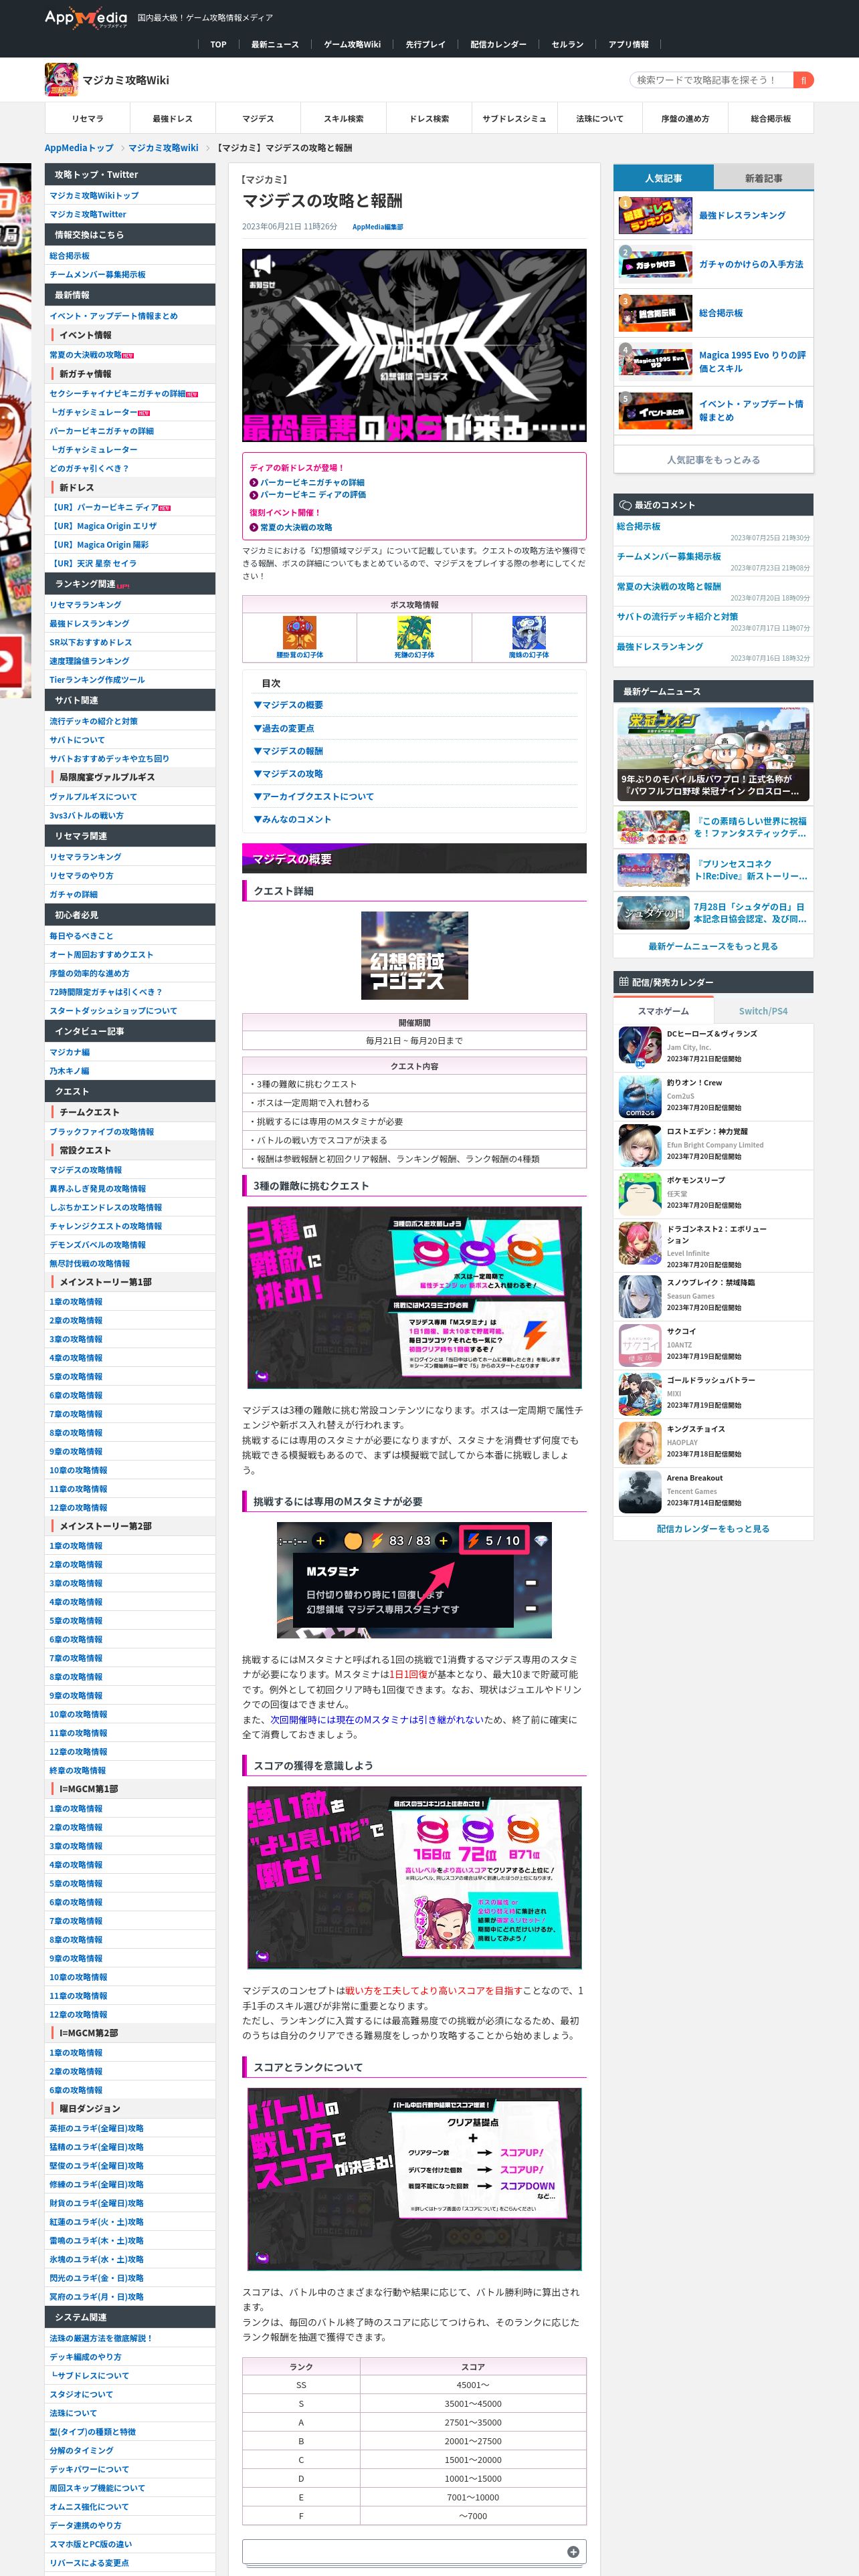
Task: Open 最新ニュース in the top navigation
Action: 275,44
